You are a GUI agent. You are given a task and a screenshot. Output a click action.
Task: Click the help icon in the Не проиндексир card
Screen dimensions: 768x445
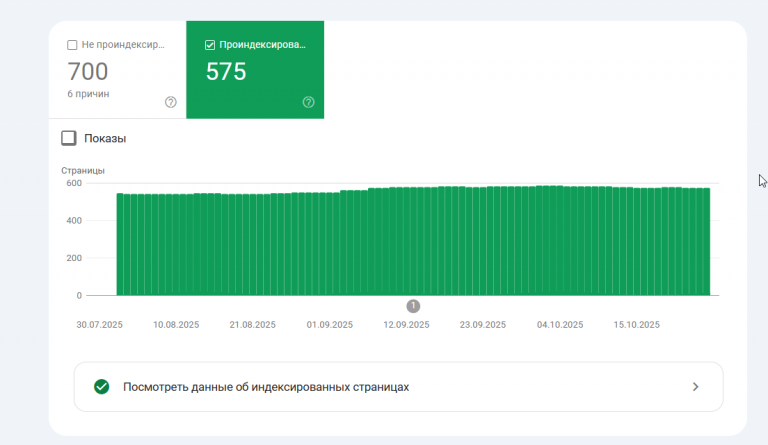(170, 102)
